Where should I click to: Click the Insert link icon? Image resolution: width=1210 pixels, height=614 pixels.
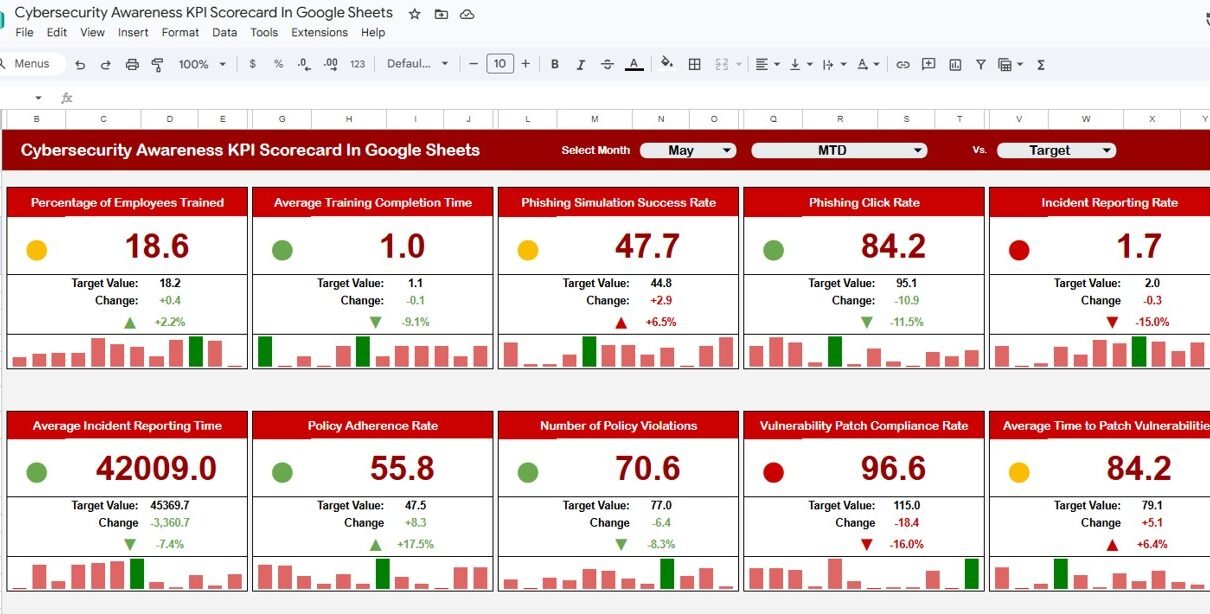click(x=903, y=64)
